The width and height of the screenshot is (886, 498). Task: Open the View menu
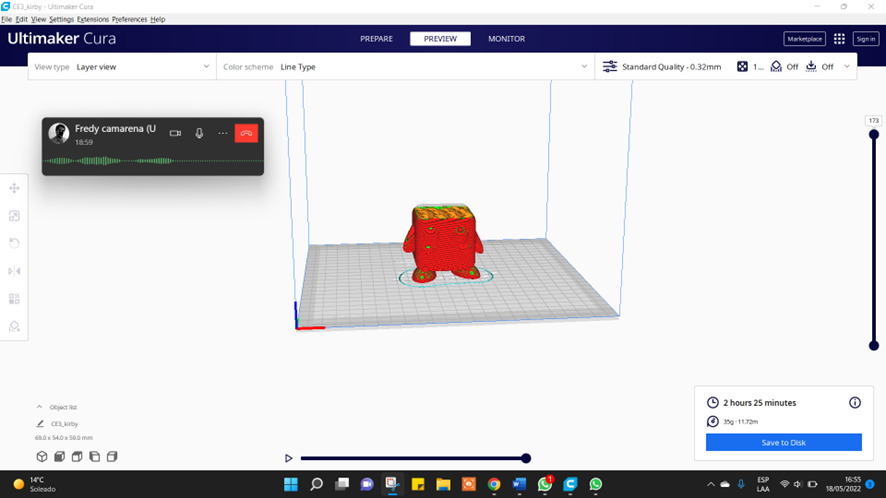38,19
